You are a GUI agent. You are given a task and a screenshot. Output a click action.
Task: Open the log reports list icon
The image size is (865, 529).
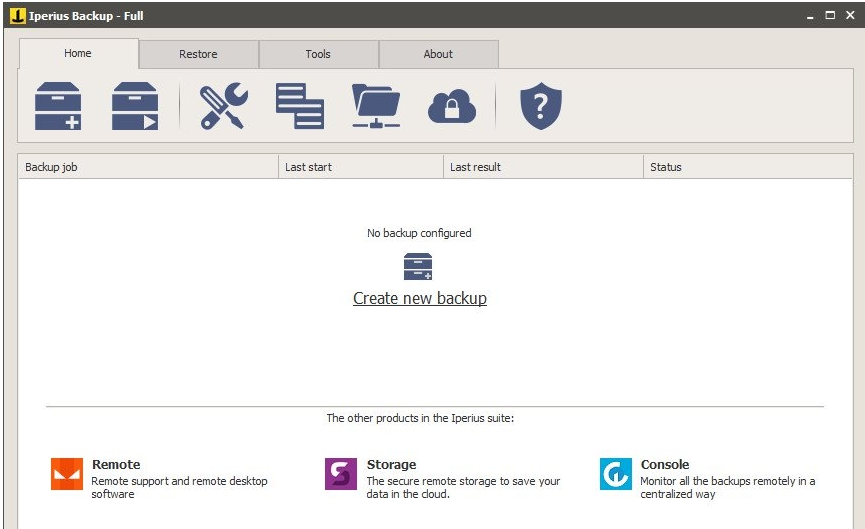[x=300, y=106]
